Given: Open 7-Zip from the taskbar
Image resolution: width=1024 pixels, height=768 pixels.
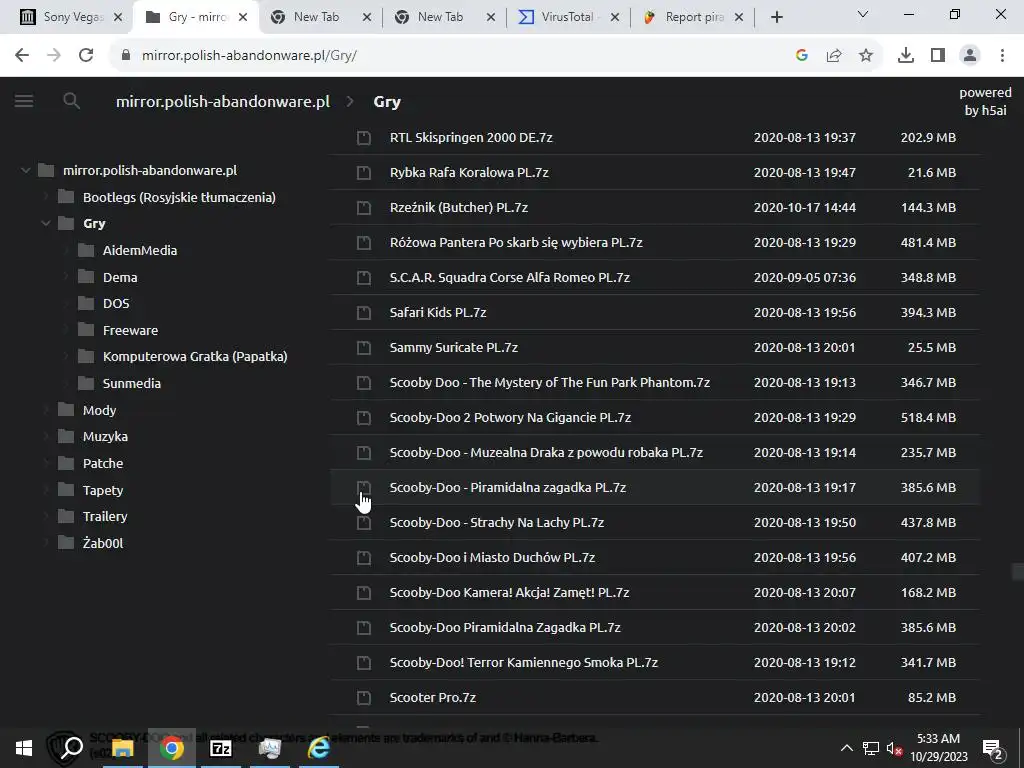Looking at the screenshot, I should (x=221, y=748).
